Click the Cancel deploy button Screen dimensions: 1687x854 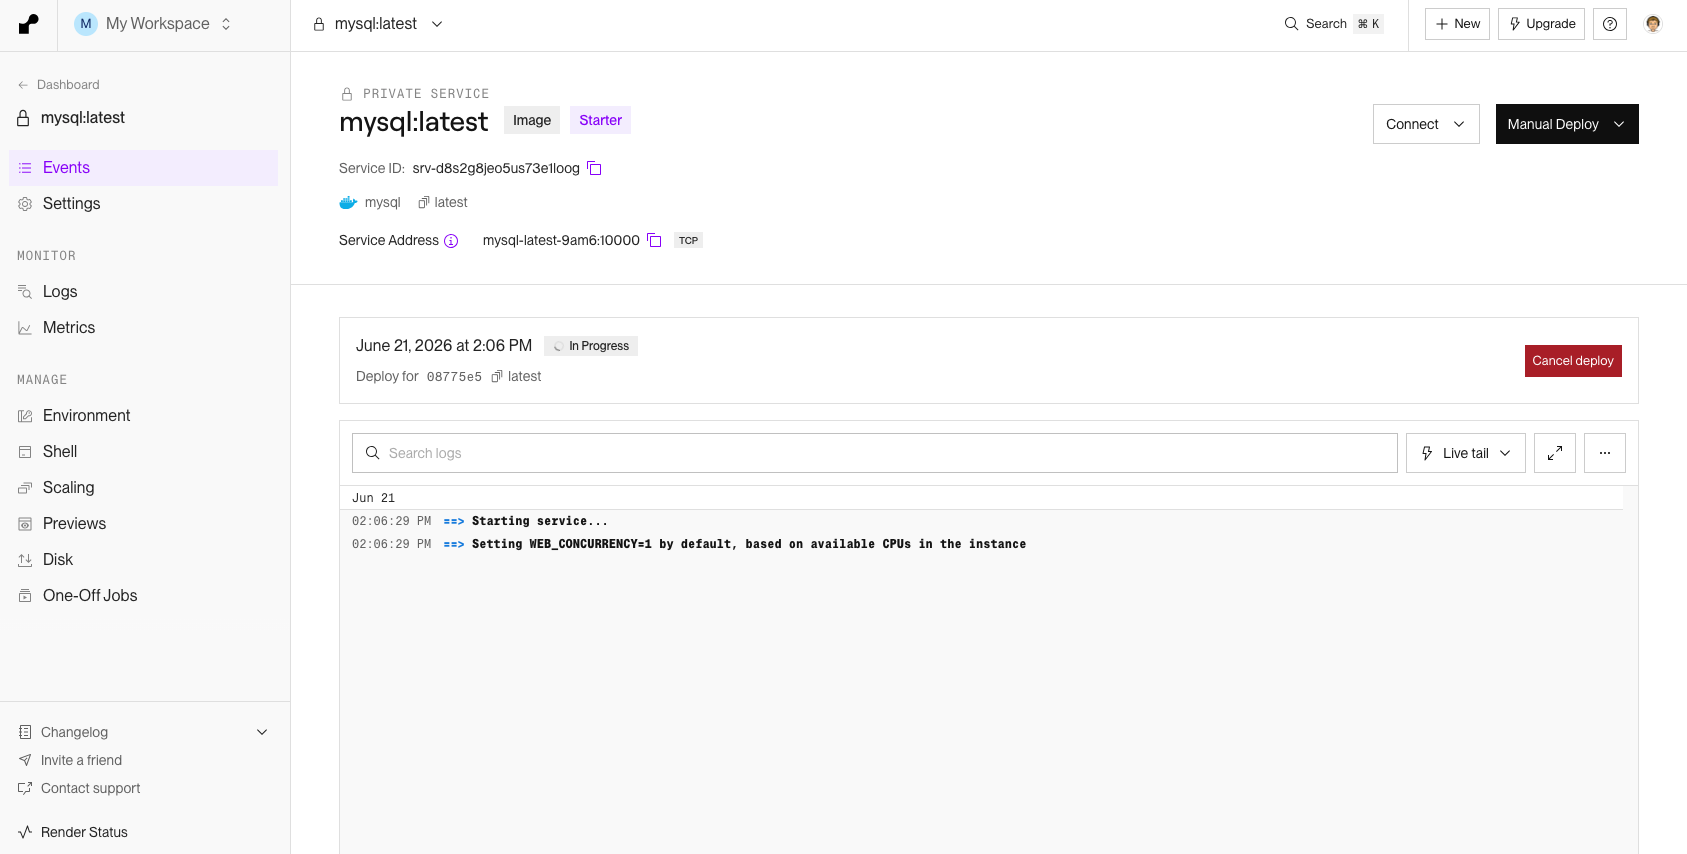[x=1573, y=361]
